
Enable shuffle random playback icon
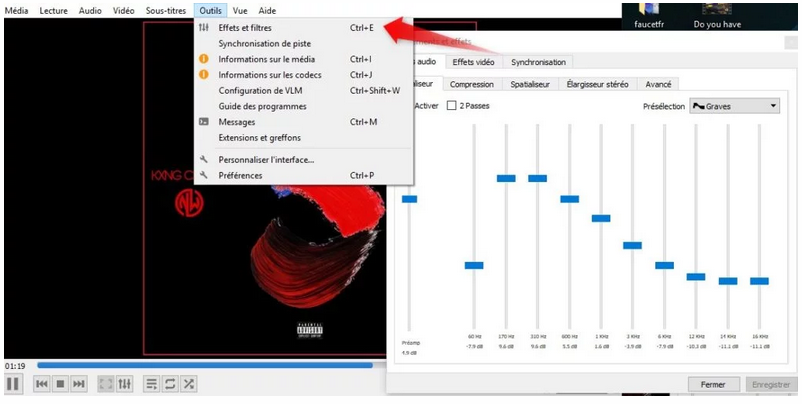[x=189, y=383]
